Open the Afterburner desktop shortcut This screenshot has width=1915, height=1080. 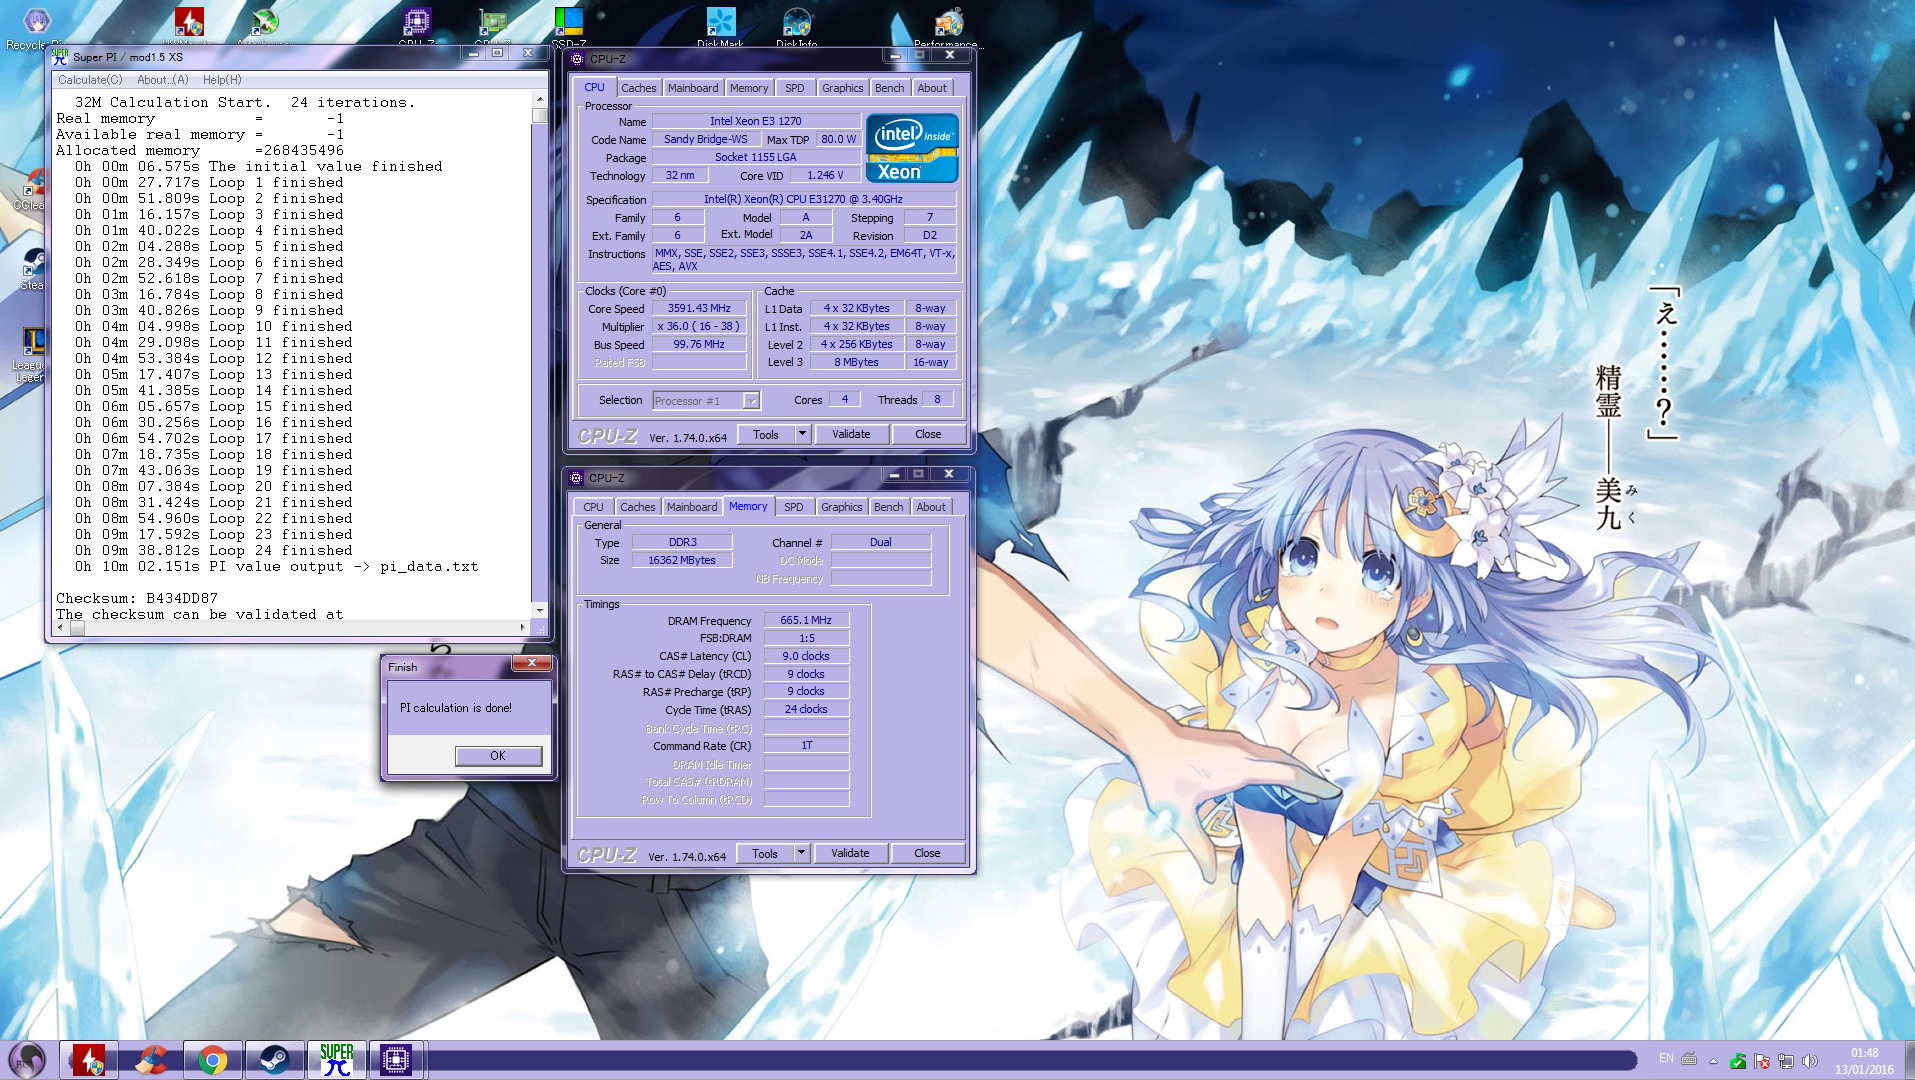coord(264,24)
